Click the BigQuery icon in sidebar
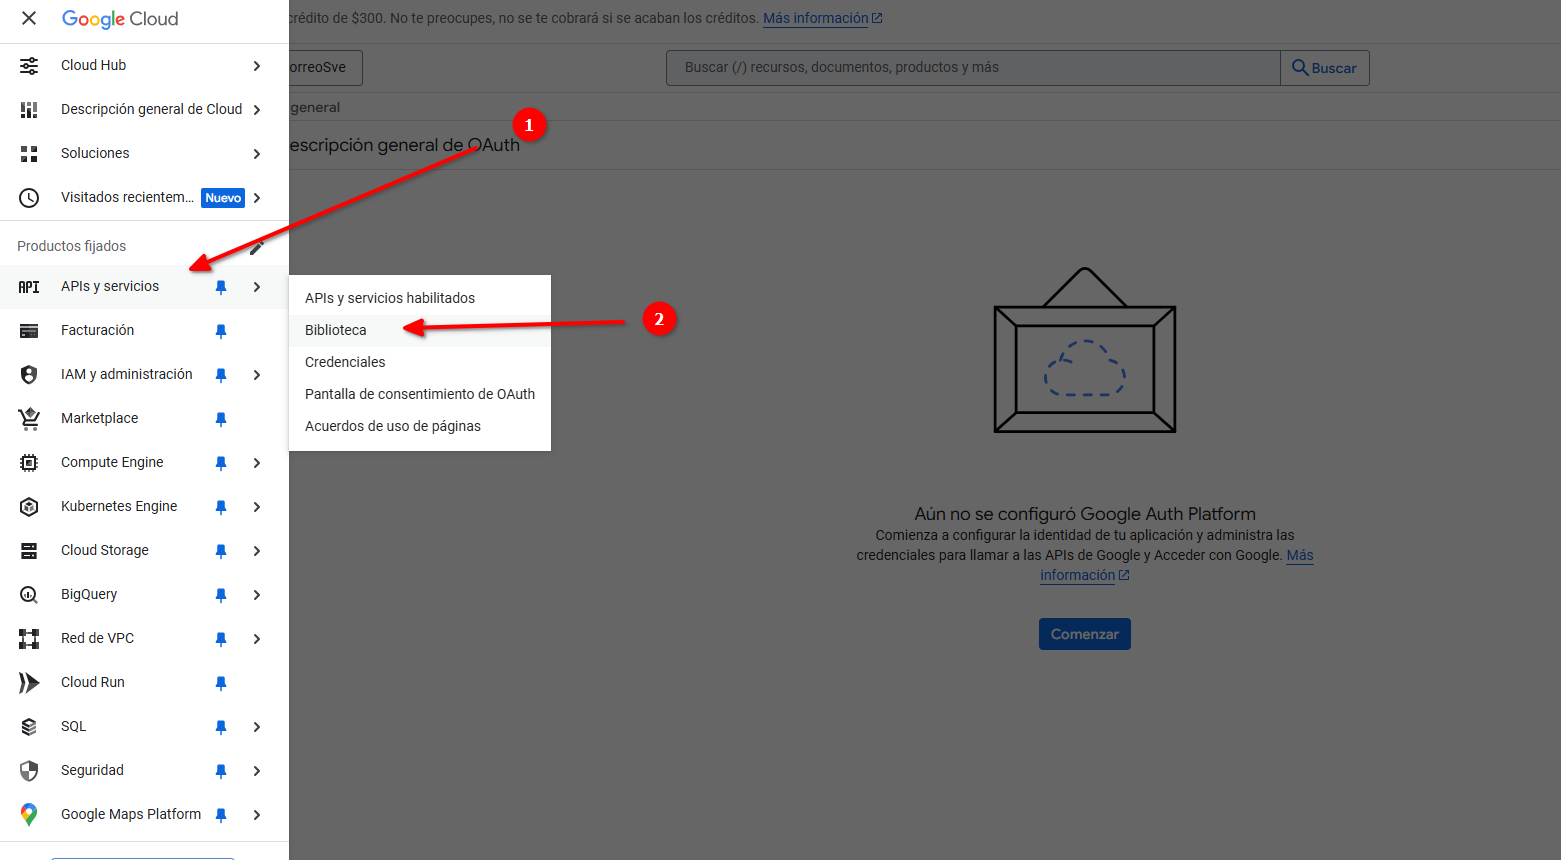The image size is (1561, 860). (x=29, y=595)
